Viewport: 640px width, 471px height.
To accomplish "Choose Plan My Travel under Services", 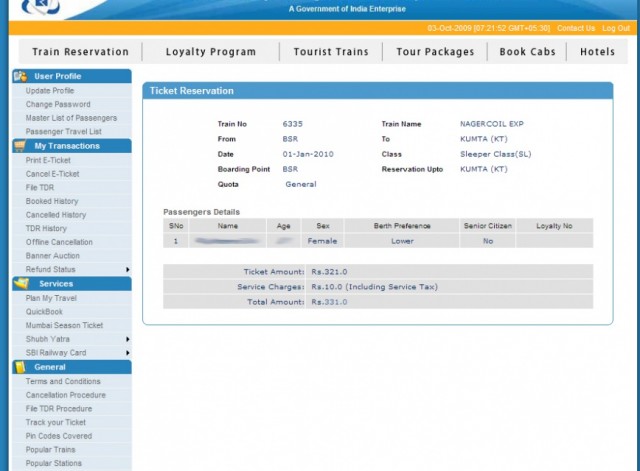I will click(52, 298).
